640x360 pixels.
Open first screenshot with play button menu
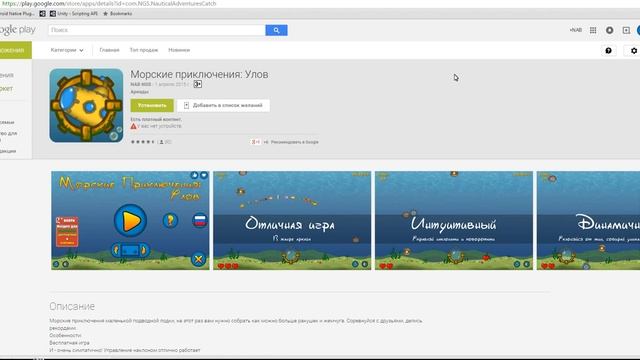[130, 220]
